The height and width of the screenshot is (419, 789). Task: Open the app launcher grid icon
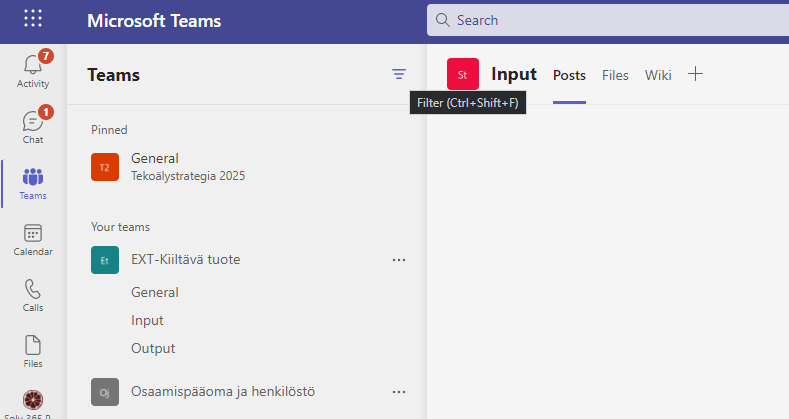(x=33, y=19)
